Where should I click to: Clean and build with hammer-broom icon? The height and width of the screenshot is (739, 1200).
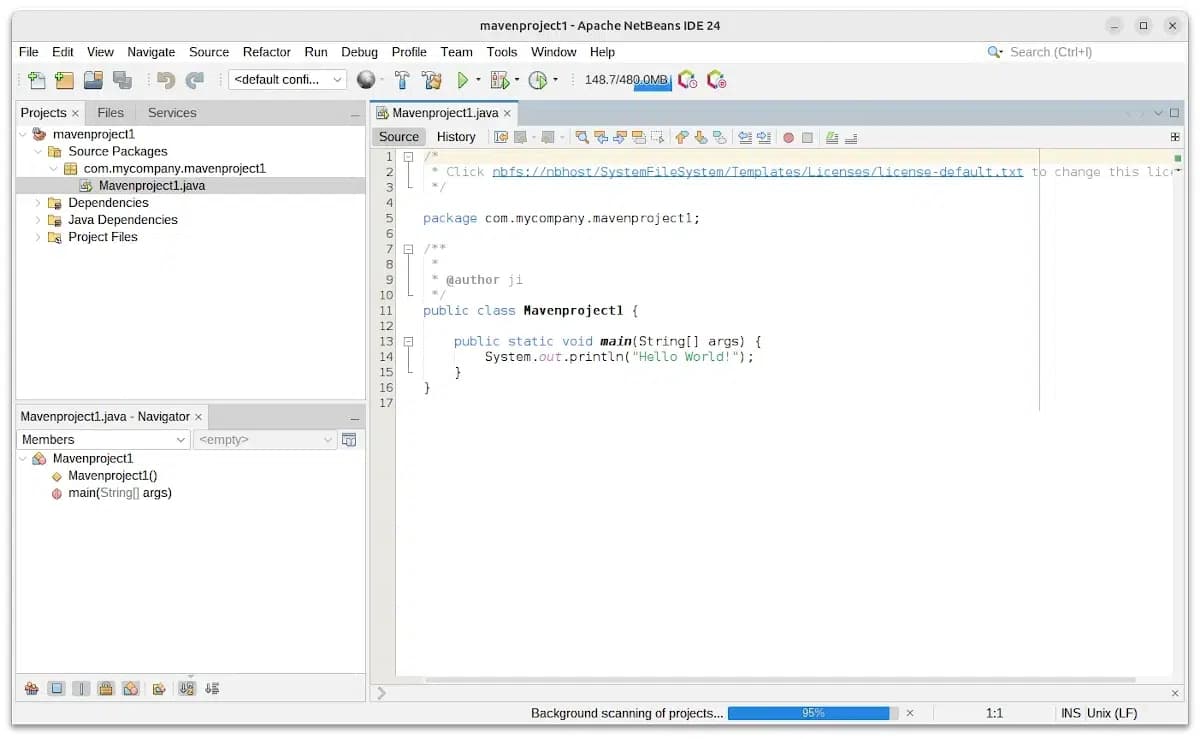tap(432, 80)
